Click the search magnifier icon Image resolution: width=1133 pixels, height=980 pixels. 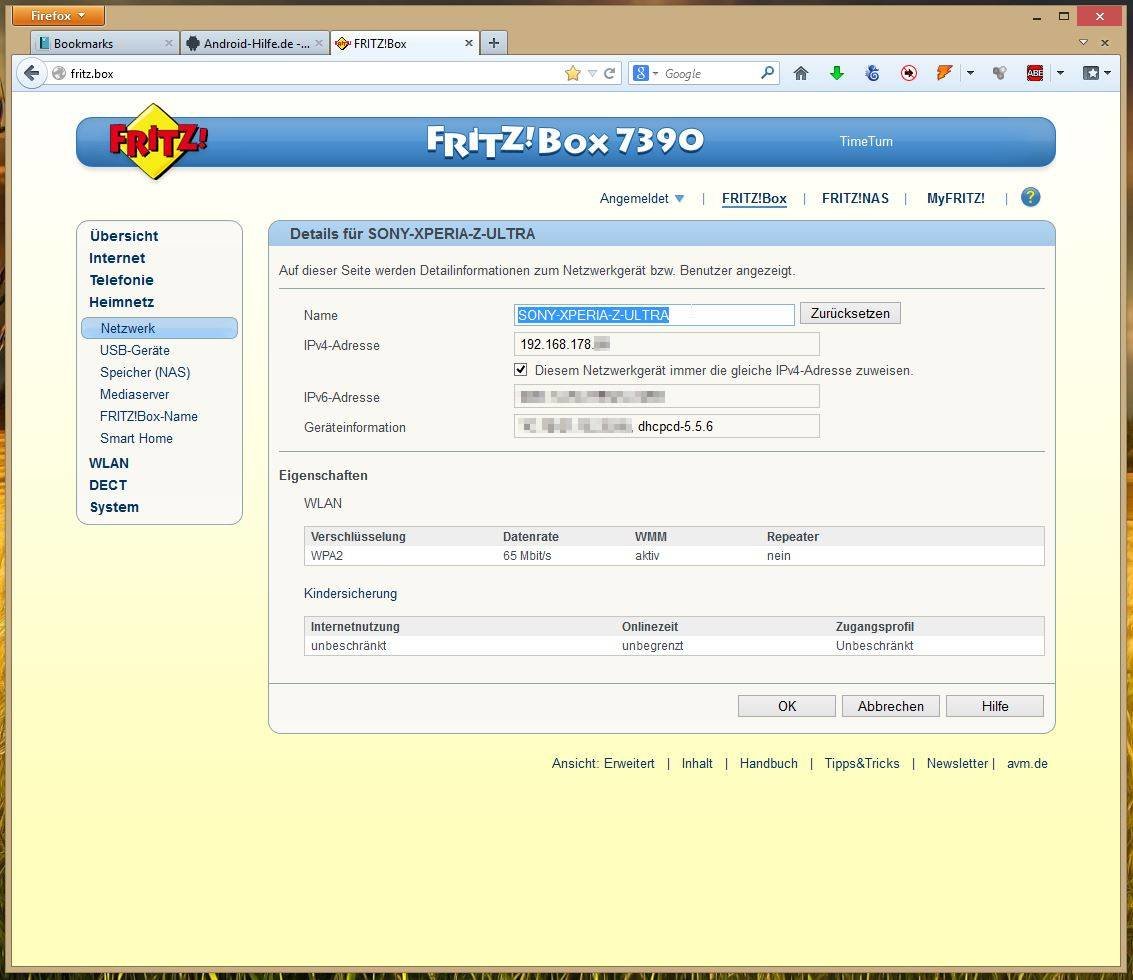tap(767, 72)
